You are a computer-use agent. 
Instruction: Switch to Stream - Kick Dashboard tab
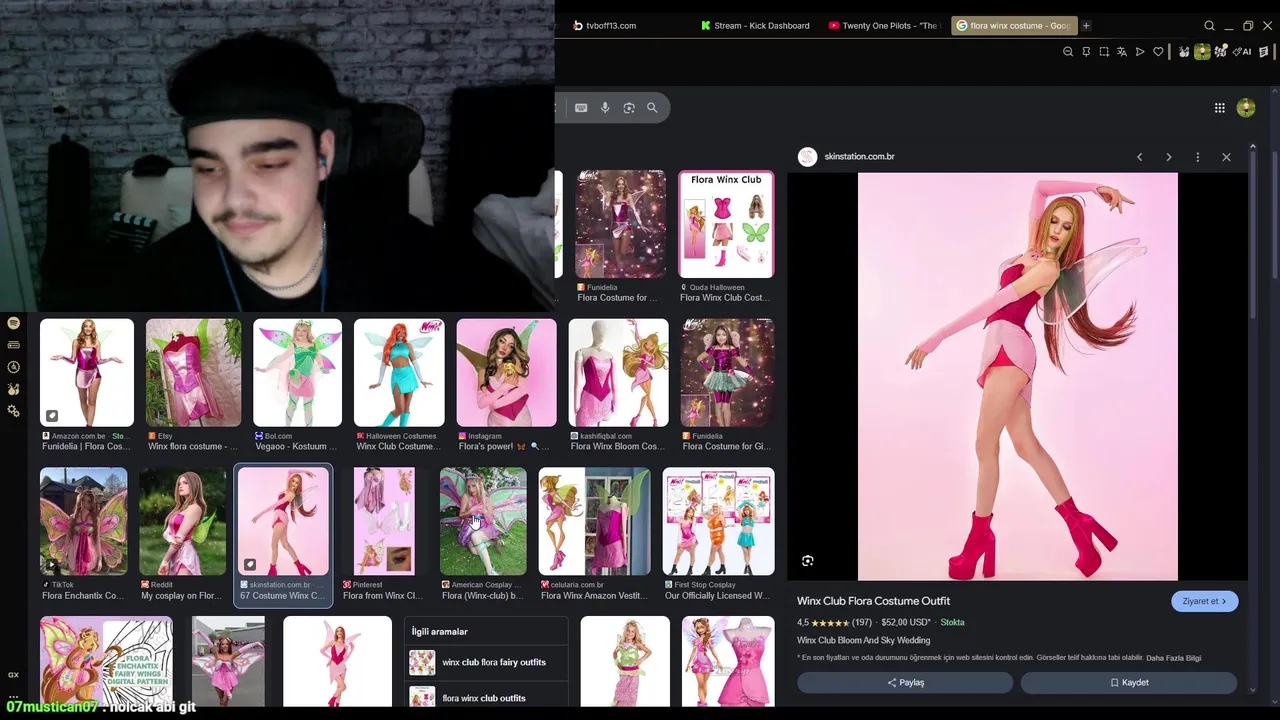[x=756, y=26]
